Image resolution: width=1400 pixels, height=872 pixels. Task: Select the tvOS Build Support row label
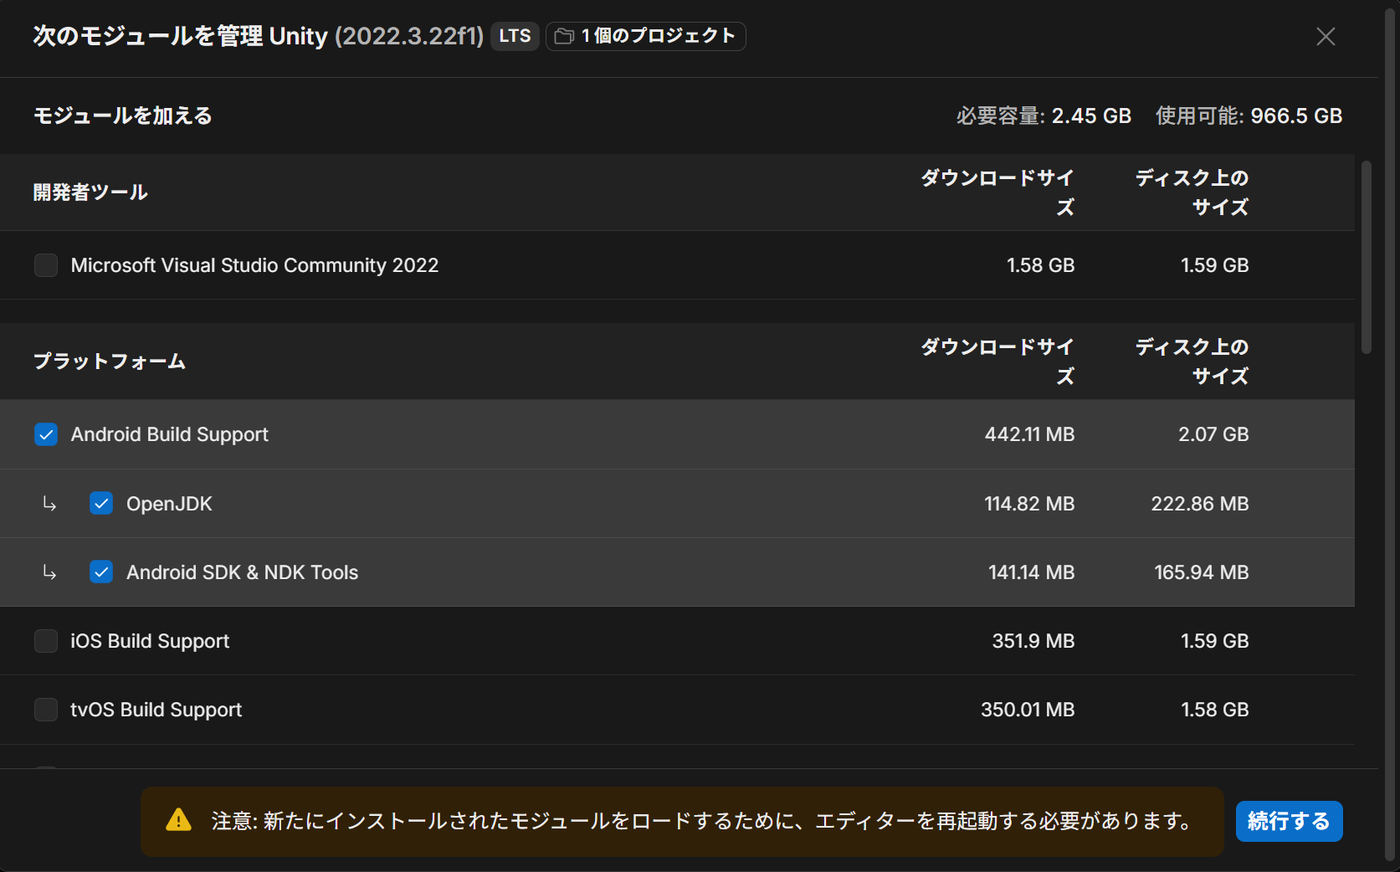156,710
